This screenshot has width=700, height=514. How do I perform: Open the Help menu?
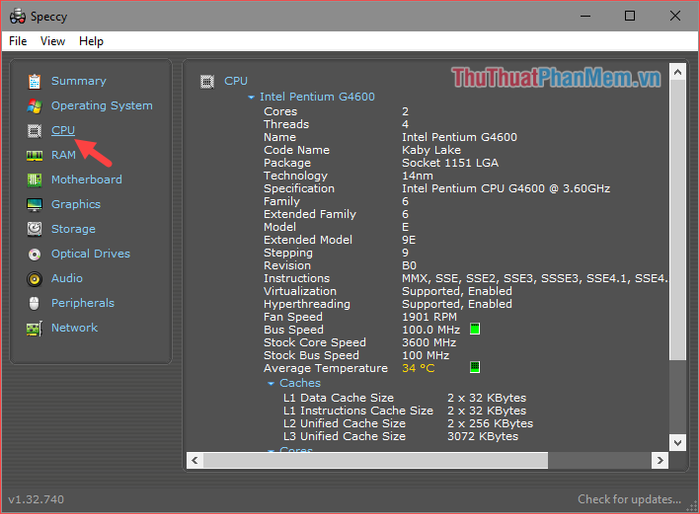(x=91, y=41)
